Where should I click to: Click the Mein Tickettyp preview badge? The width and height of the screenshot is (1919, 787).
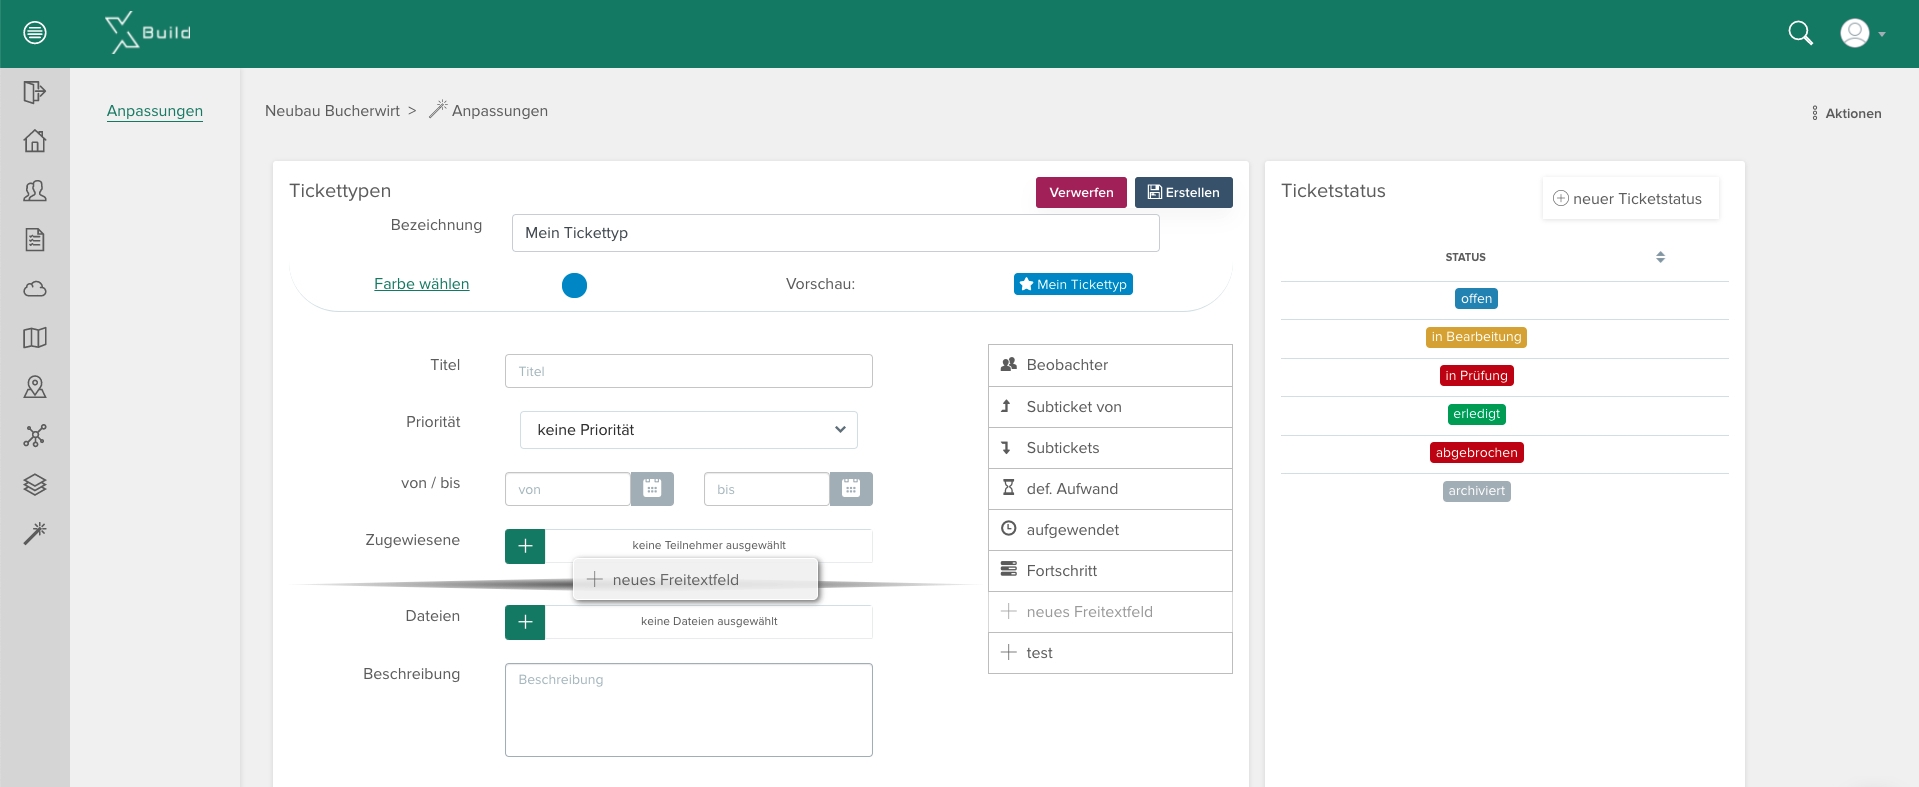(1073, 284)
